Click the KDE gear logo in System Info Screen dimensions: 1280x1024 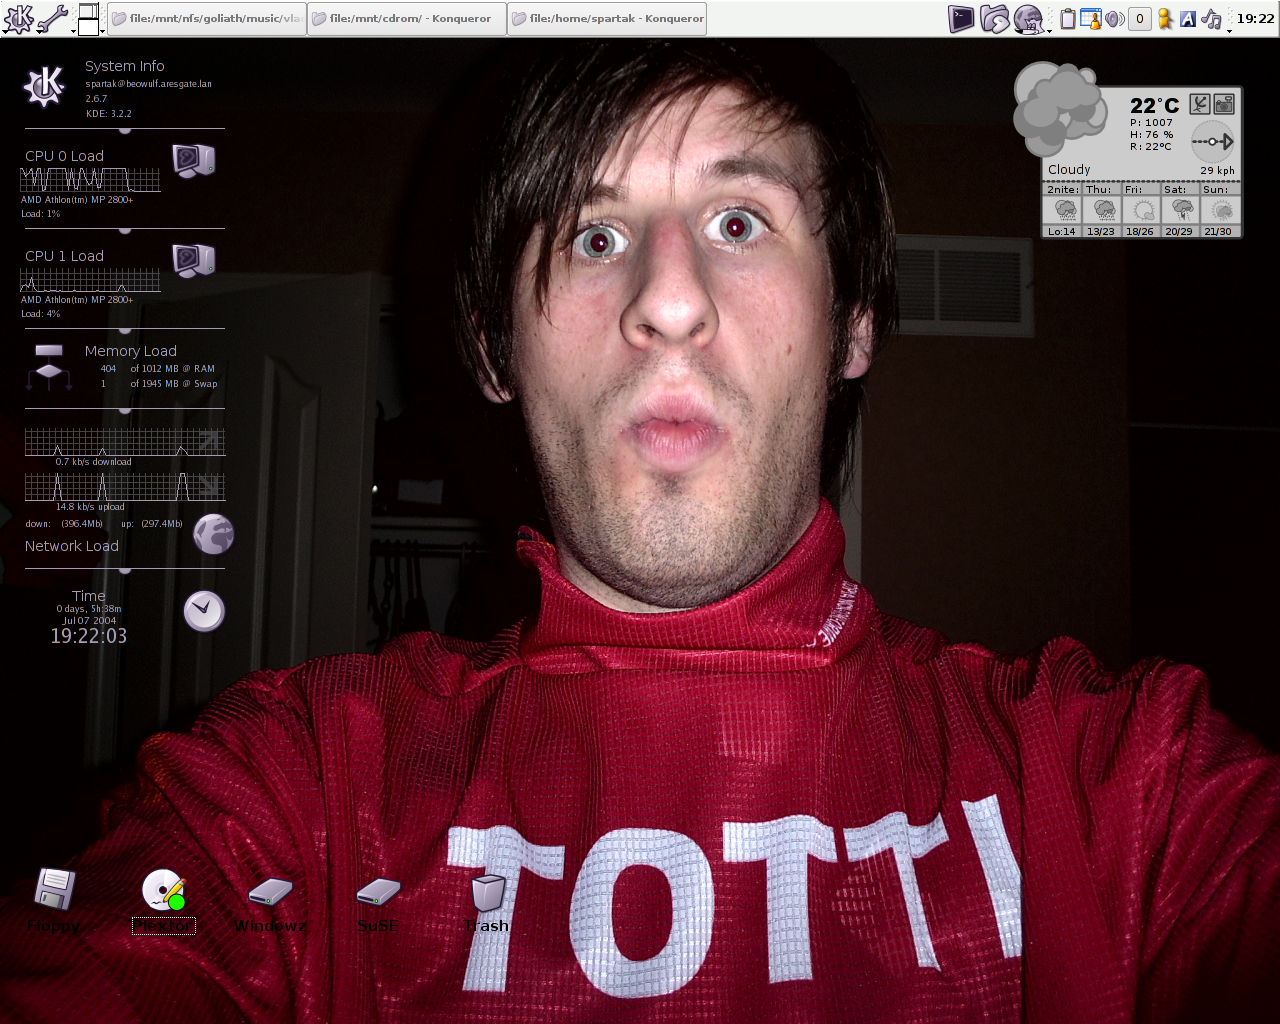pos(45,86)
